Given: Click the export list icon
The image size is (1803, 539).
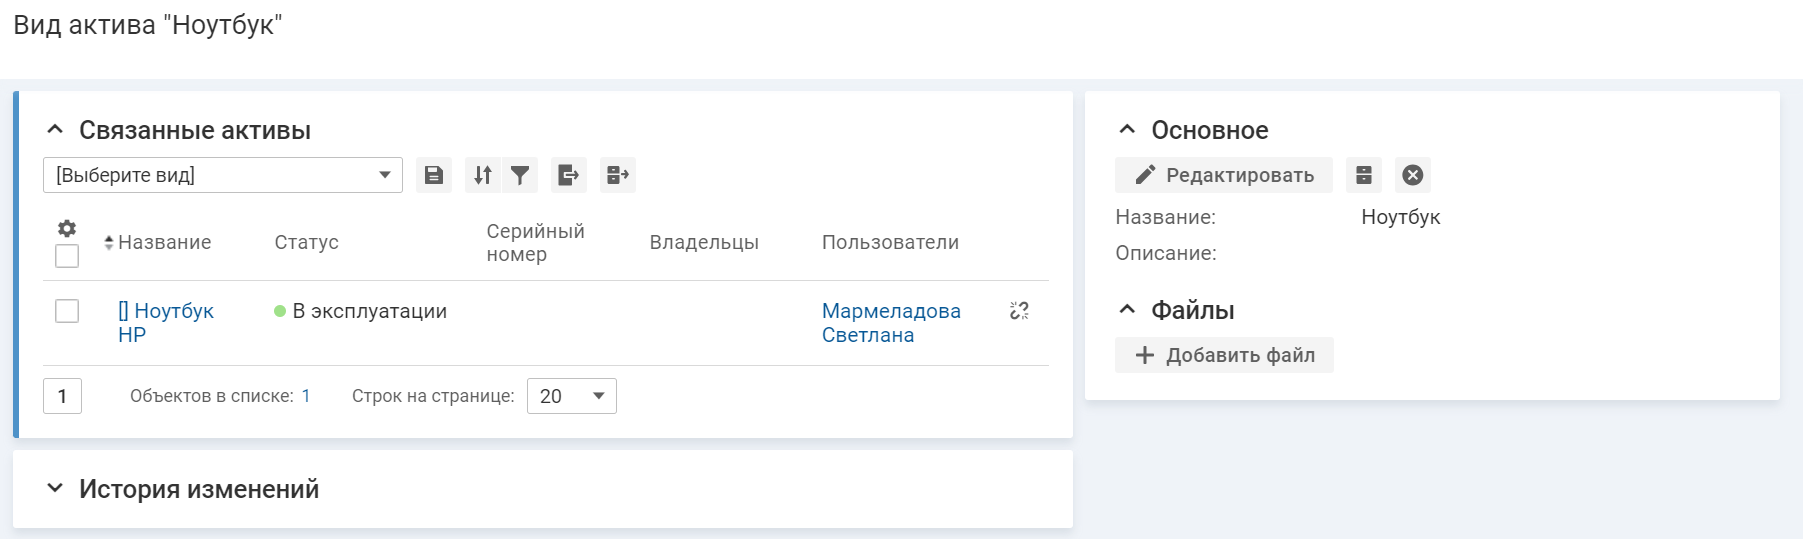Looking at the screenshot, I should (568, 175).
